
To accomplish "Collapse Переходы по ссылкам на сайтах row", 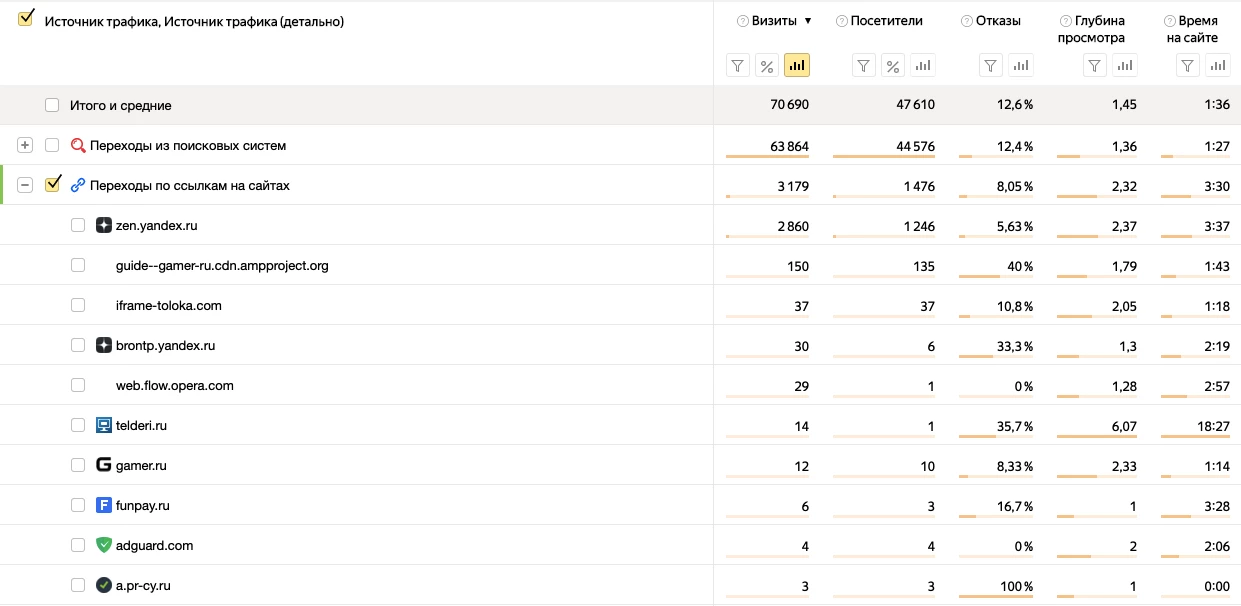I will pos(25,185).
